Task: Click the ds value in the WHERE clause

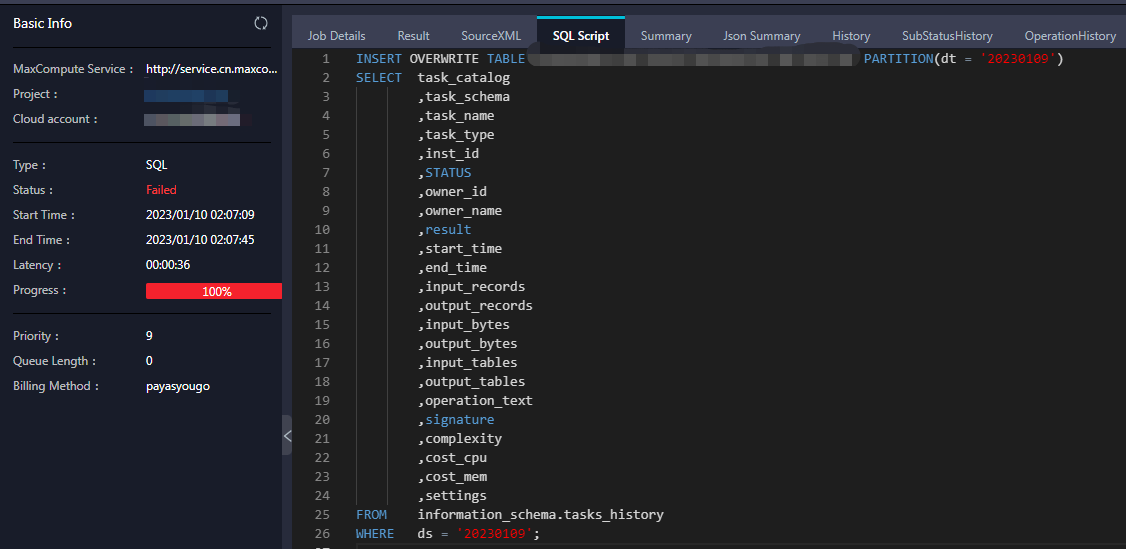Action: point(495,534)
